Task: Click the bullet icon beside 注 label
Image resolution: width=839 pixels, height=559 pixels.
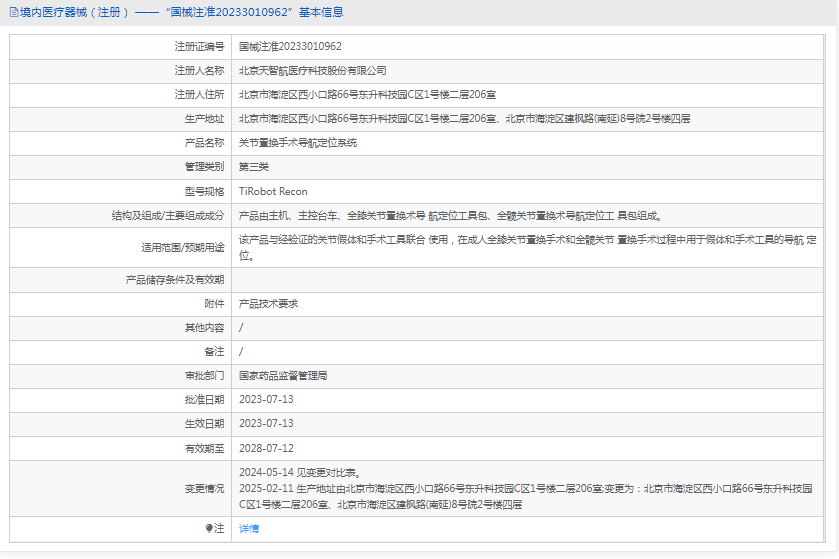Action: pyautogui.click(x=209, y=529)
